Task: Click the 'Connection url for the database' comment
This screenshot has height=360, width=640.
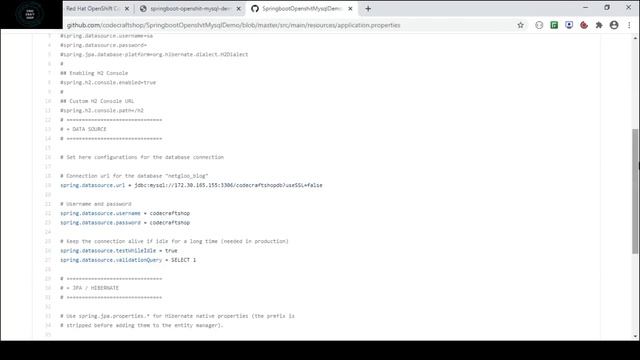Action: tap(134, 176)
